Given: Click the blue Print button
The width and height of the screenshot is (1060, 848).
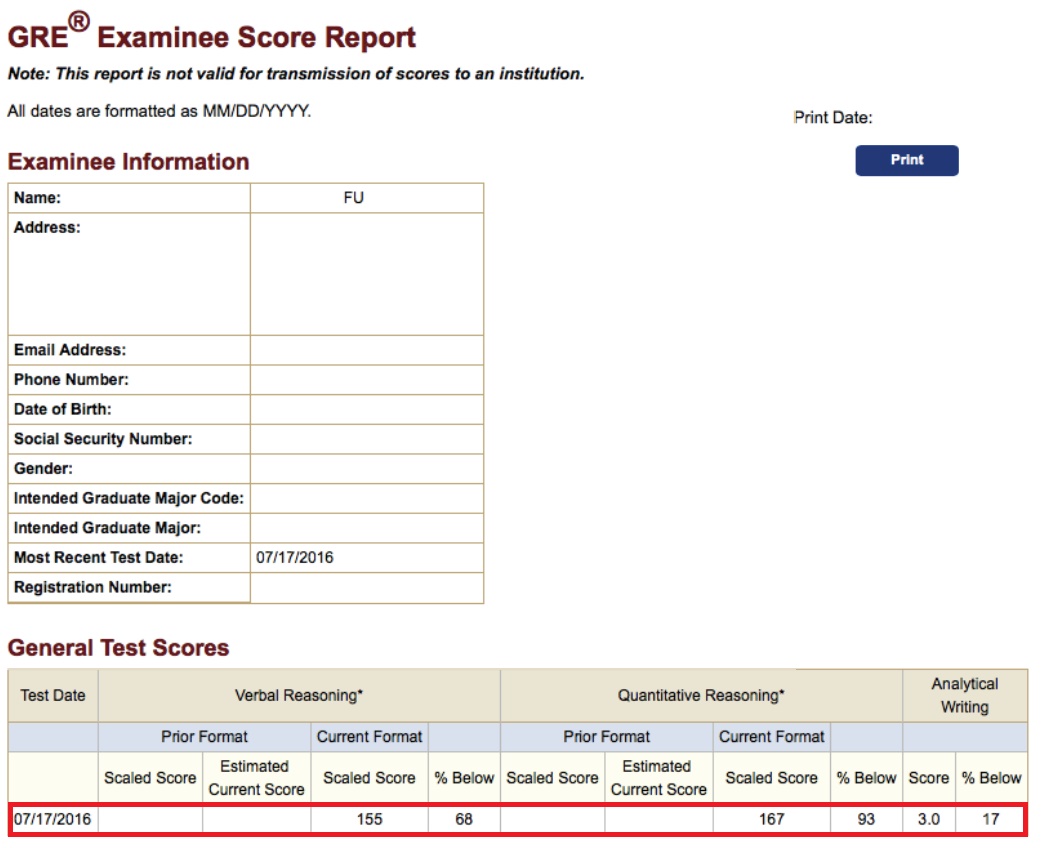Looking at the screenshot, I should click(x=906, y=160).
